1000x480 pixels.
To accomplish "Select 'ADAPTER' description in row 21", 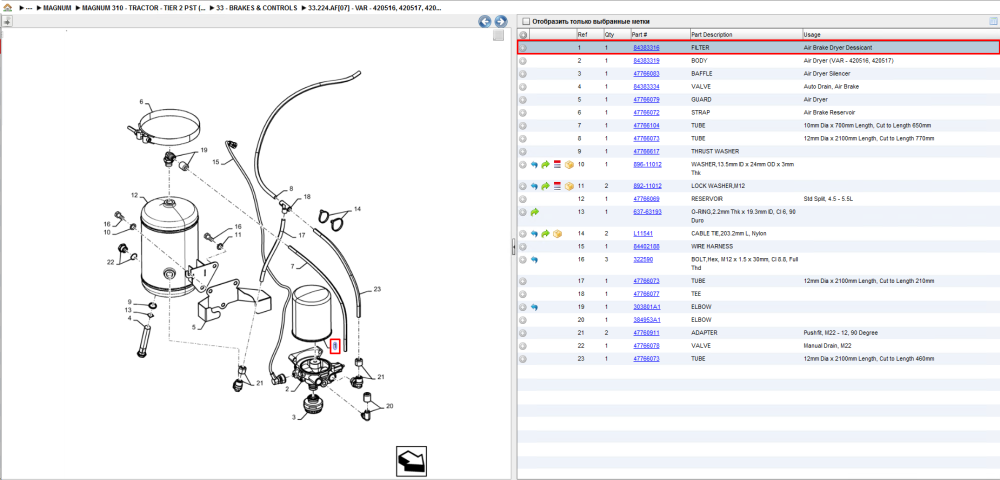I will (x=703, y=333).
